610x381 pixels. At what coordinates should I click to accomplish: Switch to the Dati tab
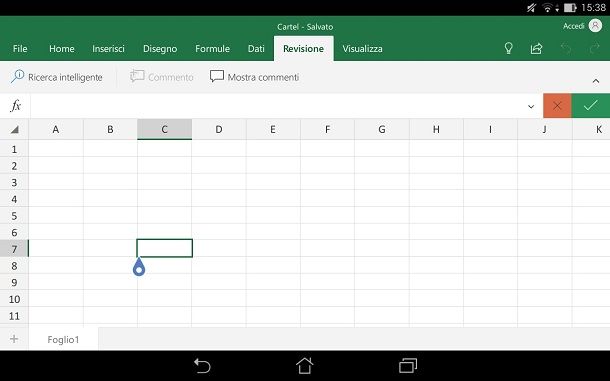pyautogui.click(x=256, y=49)
